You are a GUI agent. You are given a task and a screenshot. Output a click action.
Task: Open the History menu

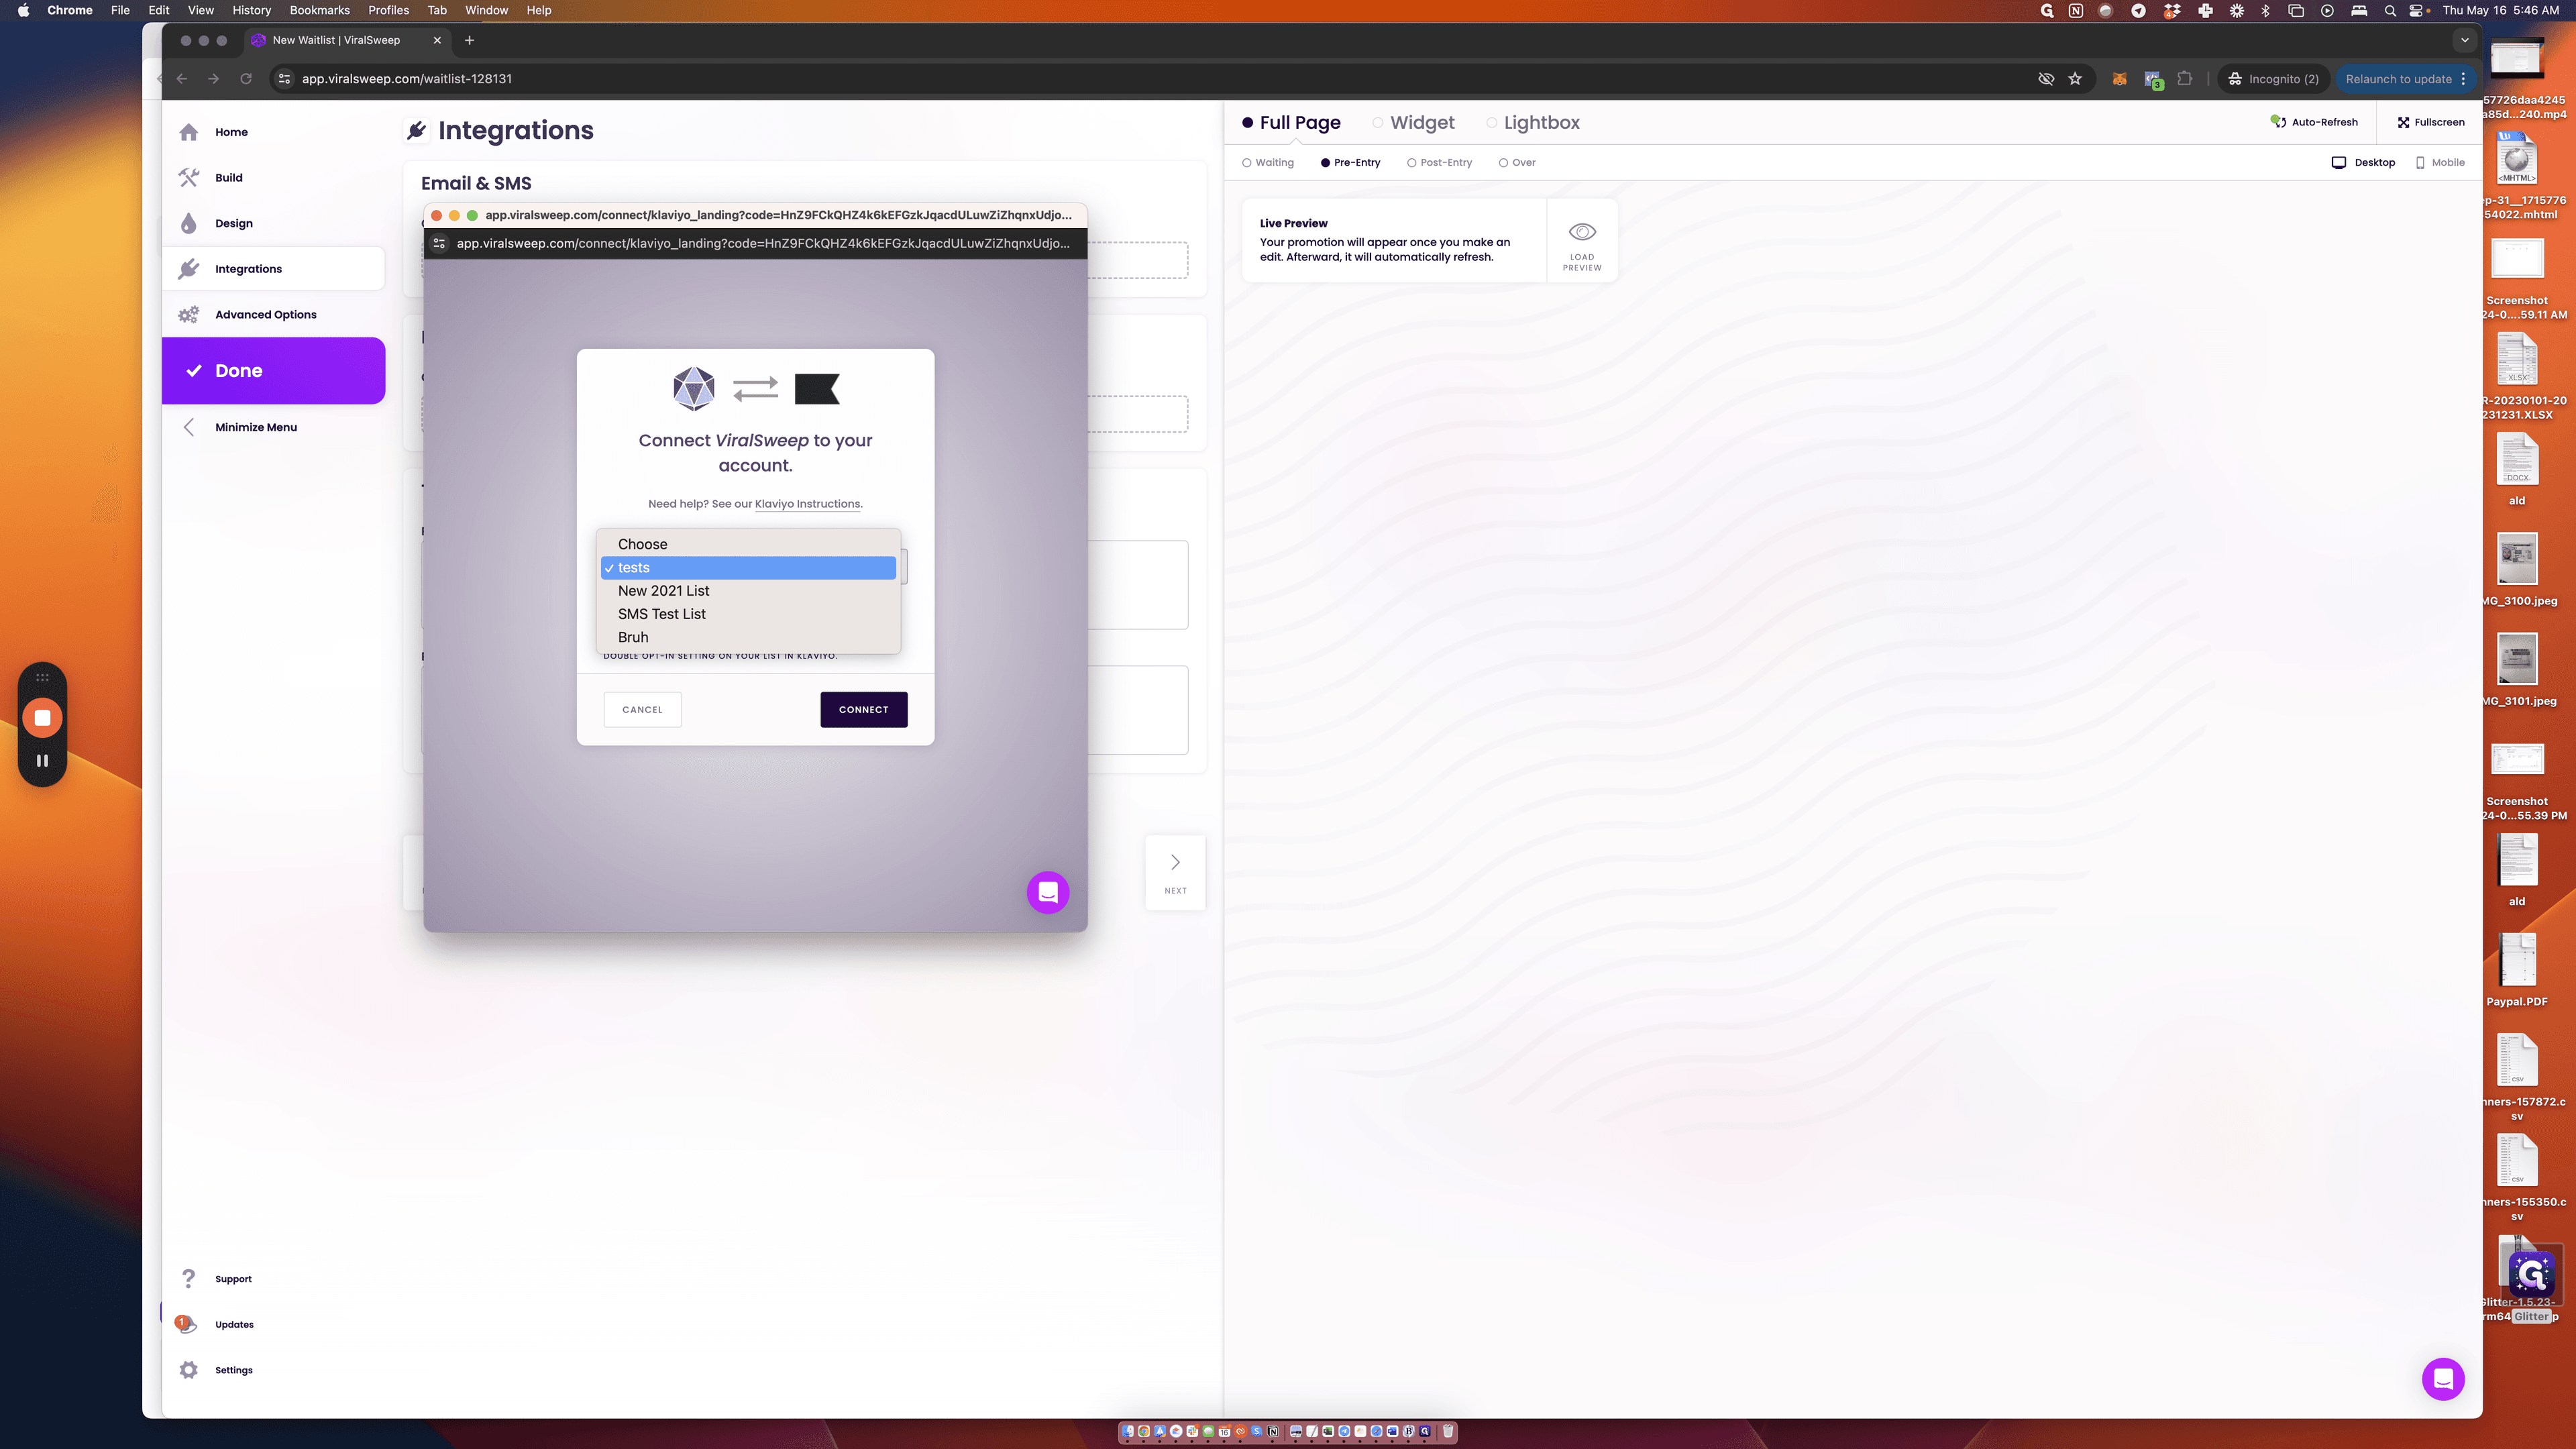(251, 10)
